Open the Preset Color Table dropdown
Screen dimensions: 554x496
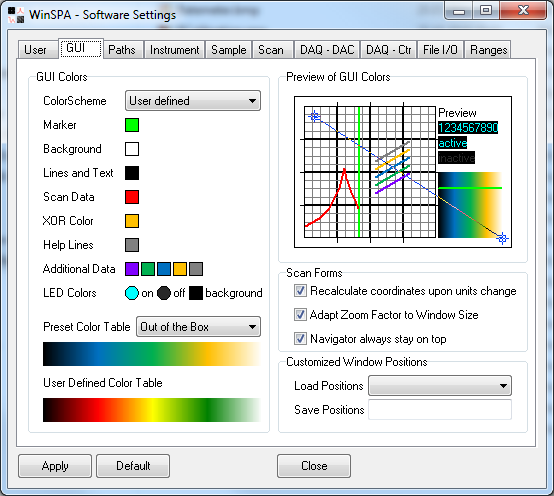198,327
